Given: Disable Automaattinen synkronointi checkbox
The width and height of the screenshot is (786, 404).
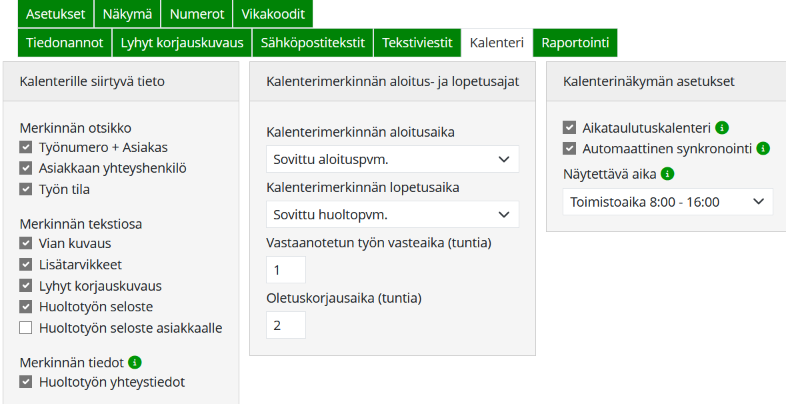Looking at the screenshot, I should pos(570,149).
